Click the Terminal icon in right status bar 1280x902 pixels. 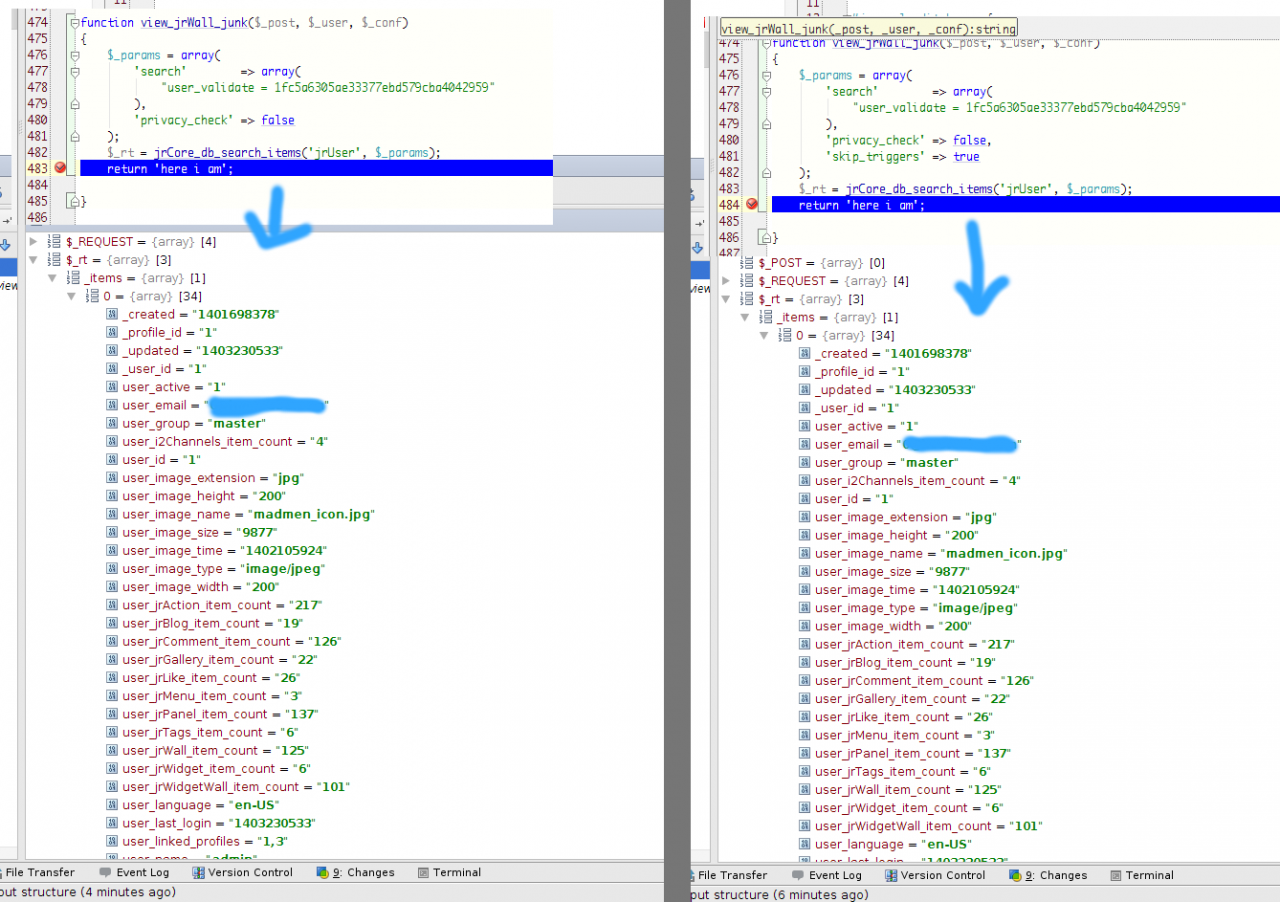click(x=1115, y=875)
